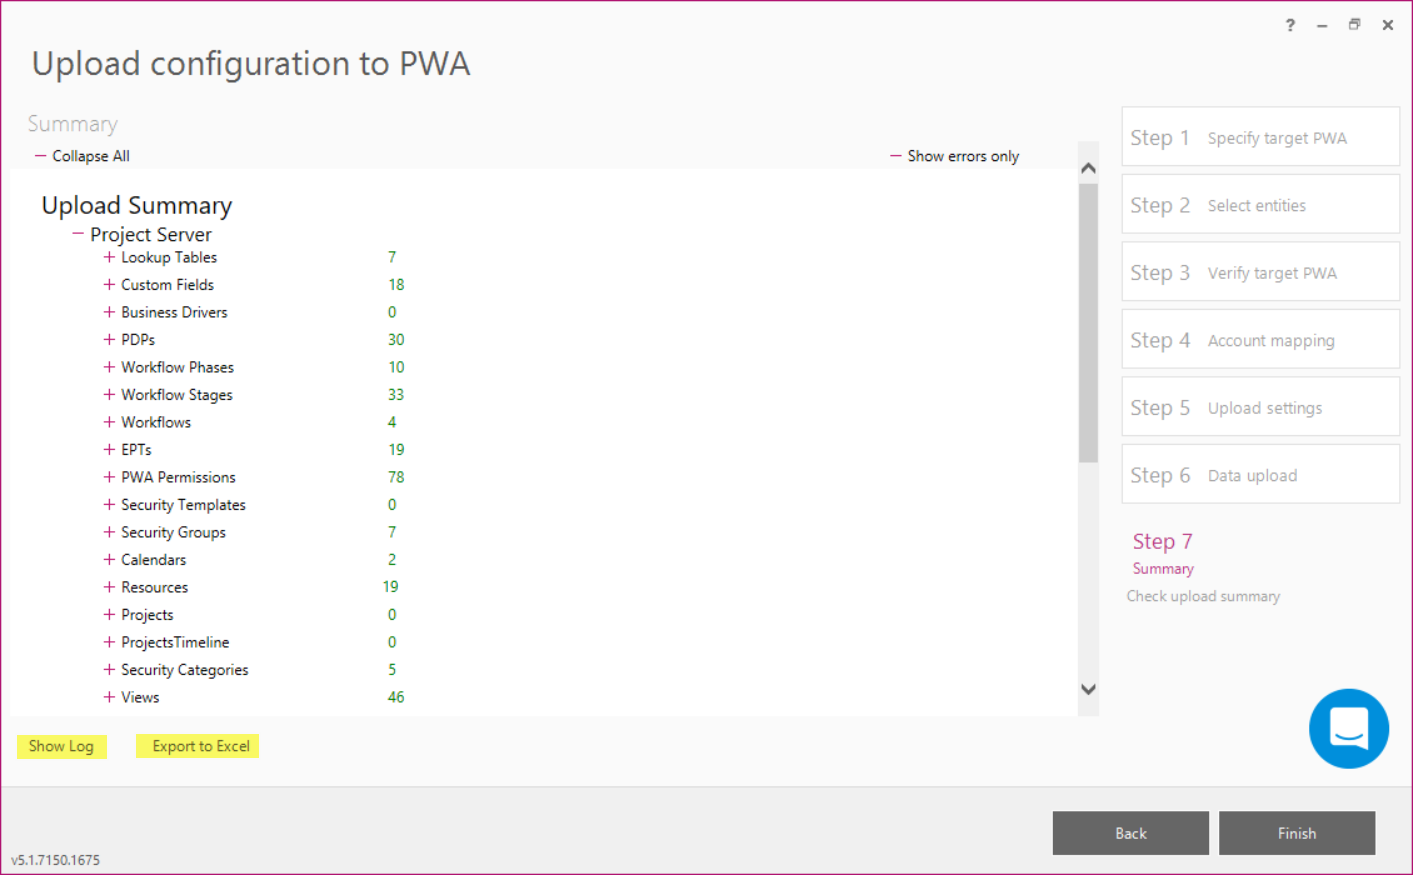Click the Show Log button

pos(61,746)
